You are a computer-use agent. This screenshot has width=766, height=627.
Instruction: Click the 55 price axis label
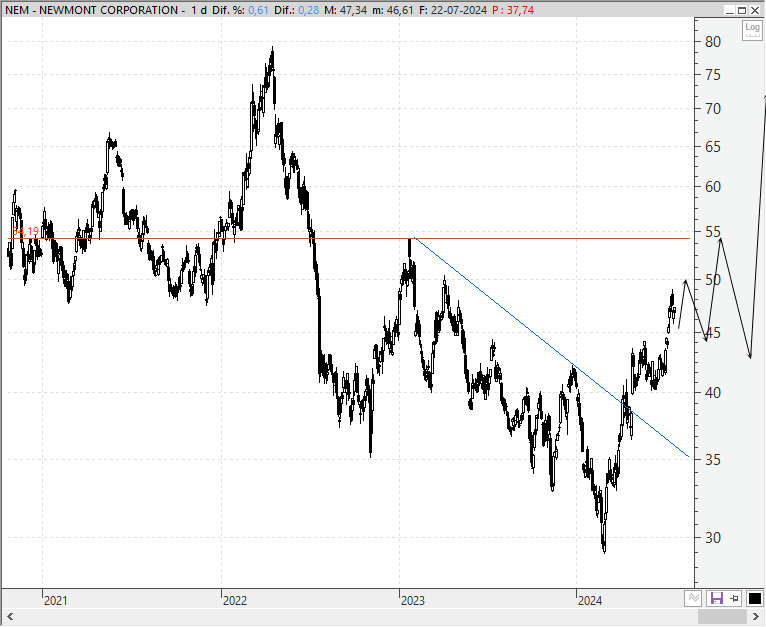[x=713, y=232]
